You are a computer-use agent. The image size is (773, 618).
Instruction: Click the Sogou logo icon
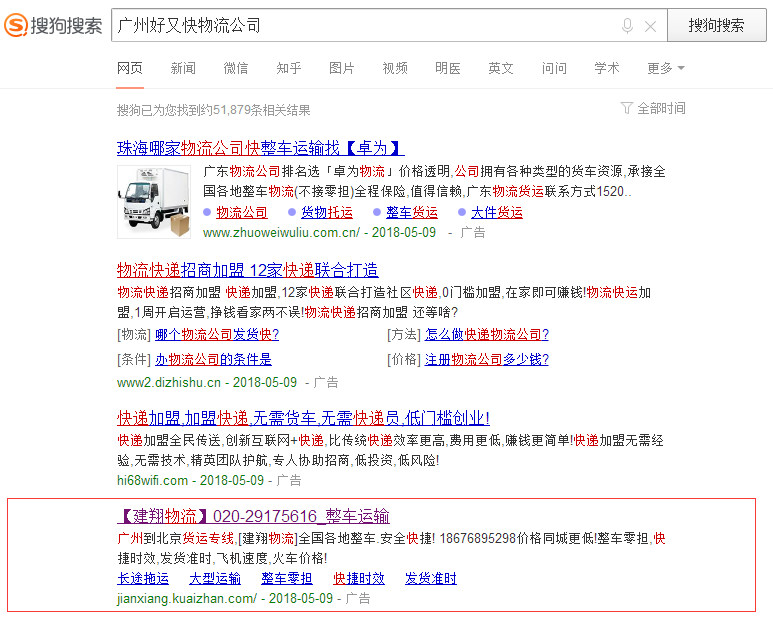pyautogui.click(x=16, y=25)
